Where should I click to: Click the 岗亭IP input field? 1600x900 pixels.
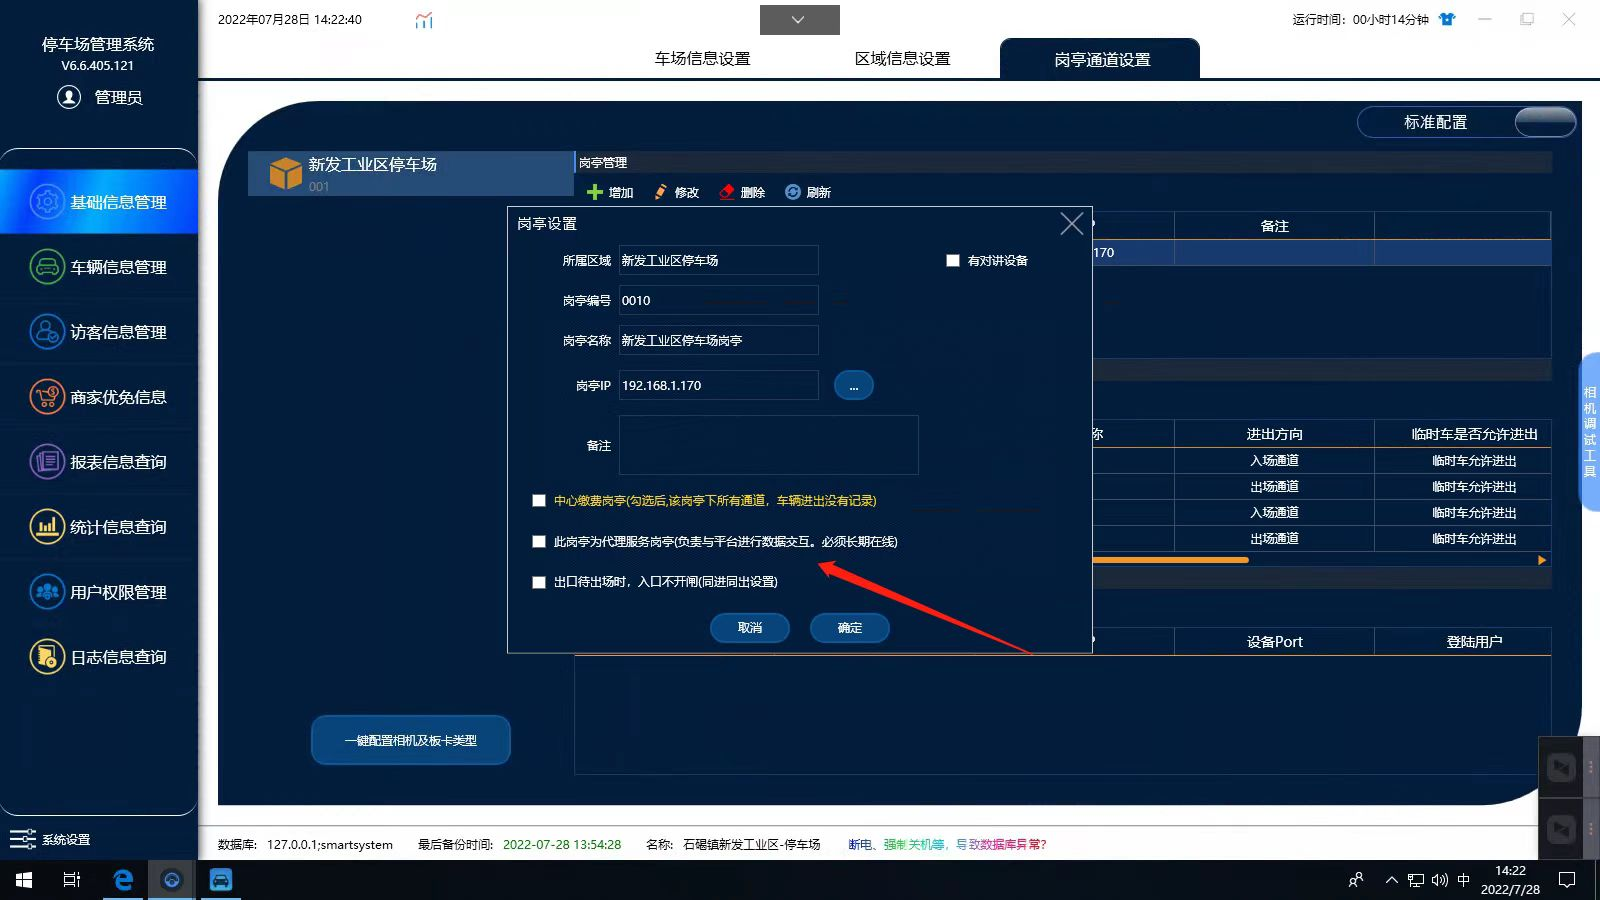pyautogui.click(x=718, y=385)
